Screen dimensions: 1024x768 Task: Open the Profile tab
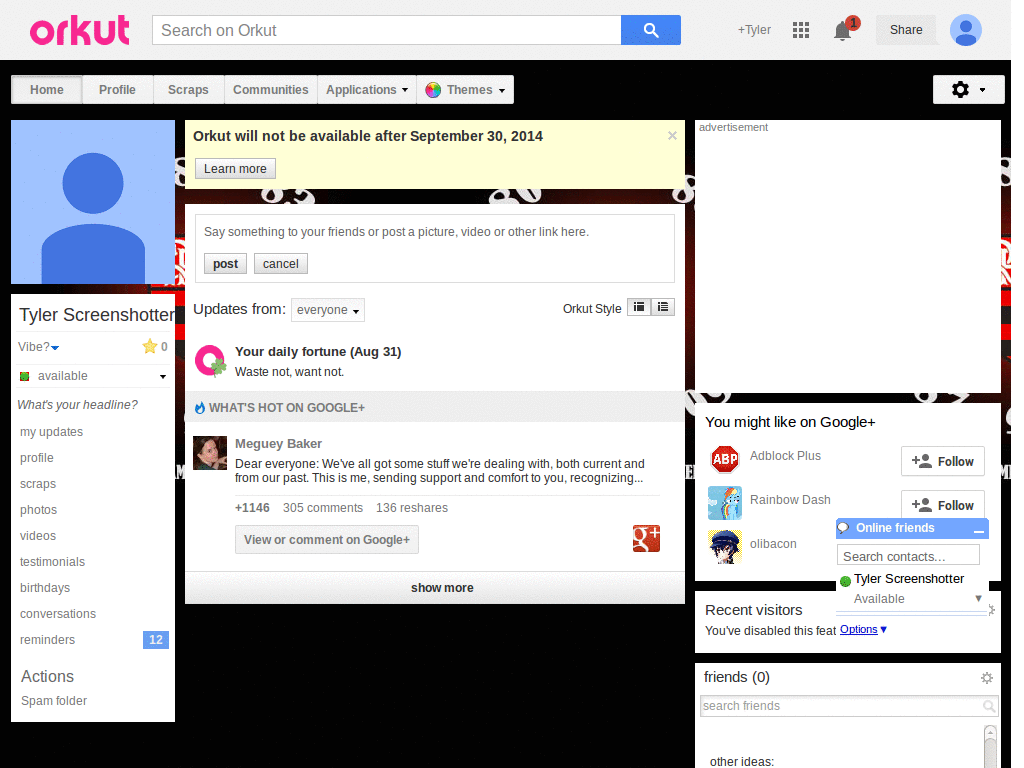coord(118,90)
